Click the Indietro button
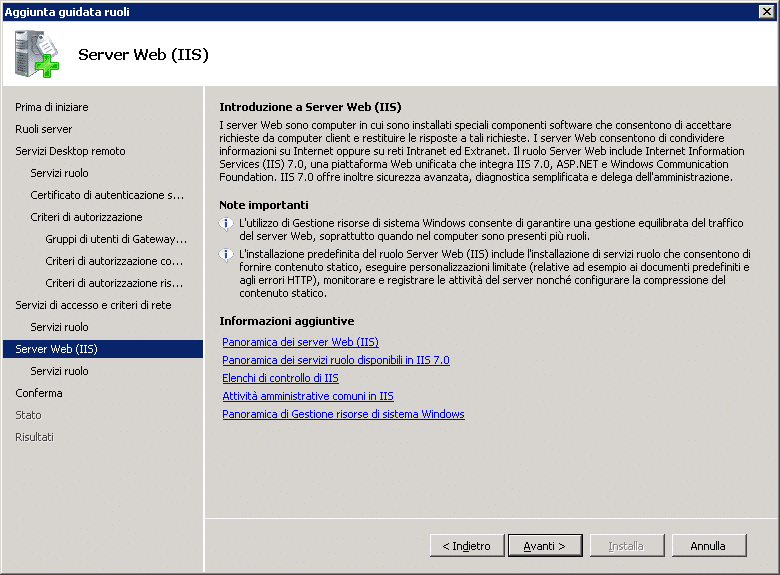Image resolution: width=780 pixels, height=575 pixels. click(467, 546)
